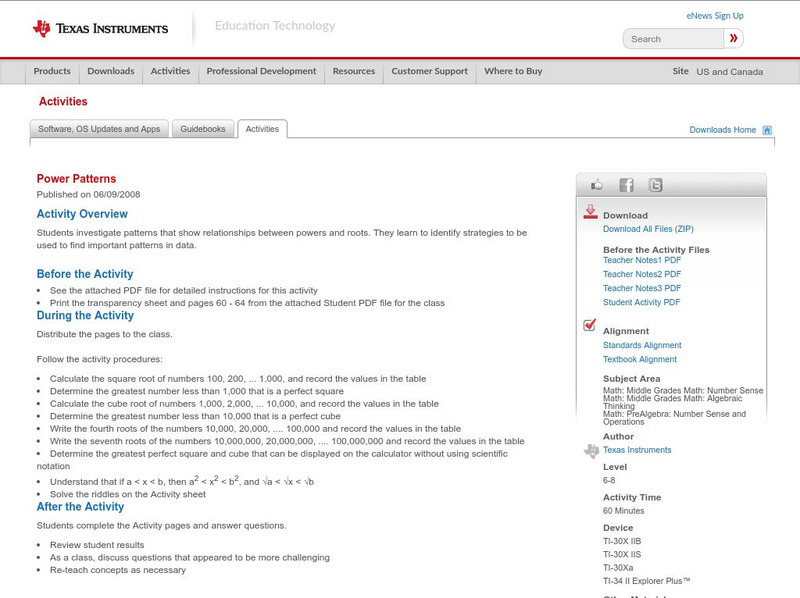Click the thumbs-up like icon
The image size is (800, 598).
point(596,185)
